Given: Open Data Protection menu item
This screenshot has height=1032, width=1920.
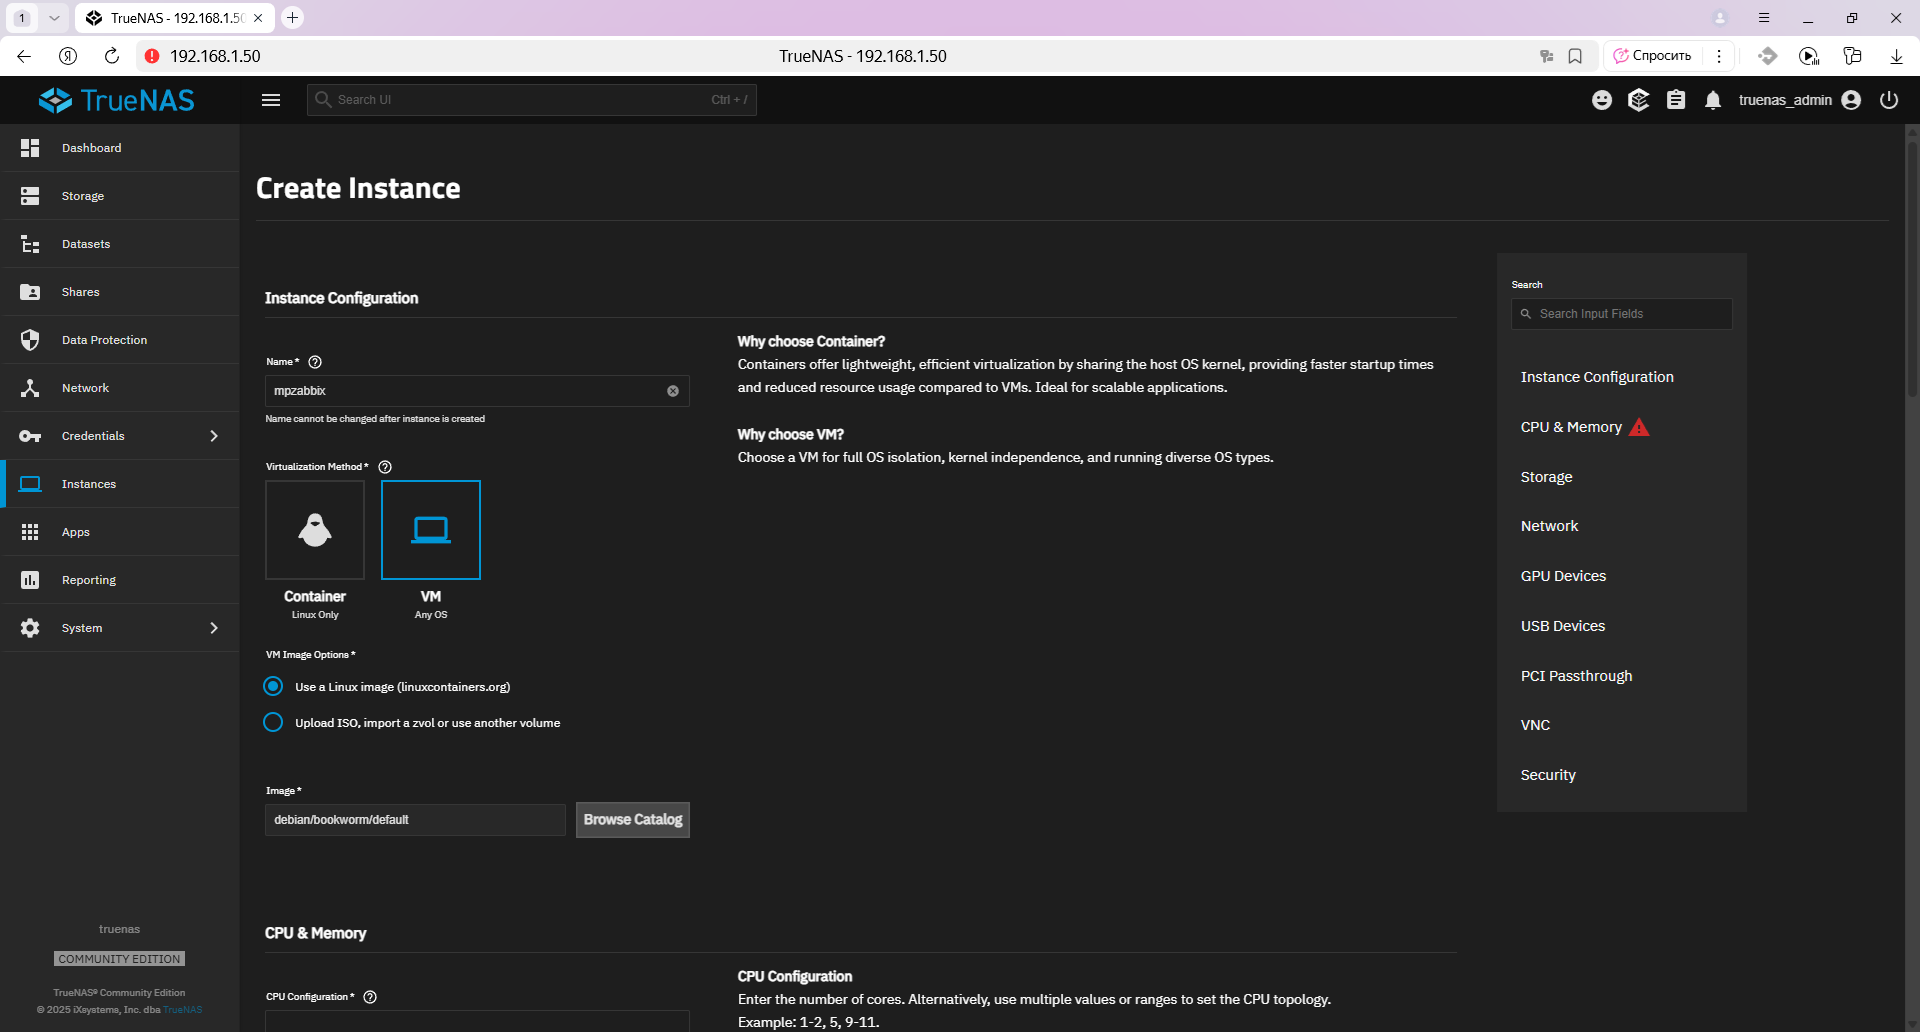Looking at the screenshot, I should [120, 340].
